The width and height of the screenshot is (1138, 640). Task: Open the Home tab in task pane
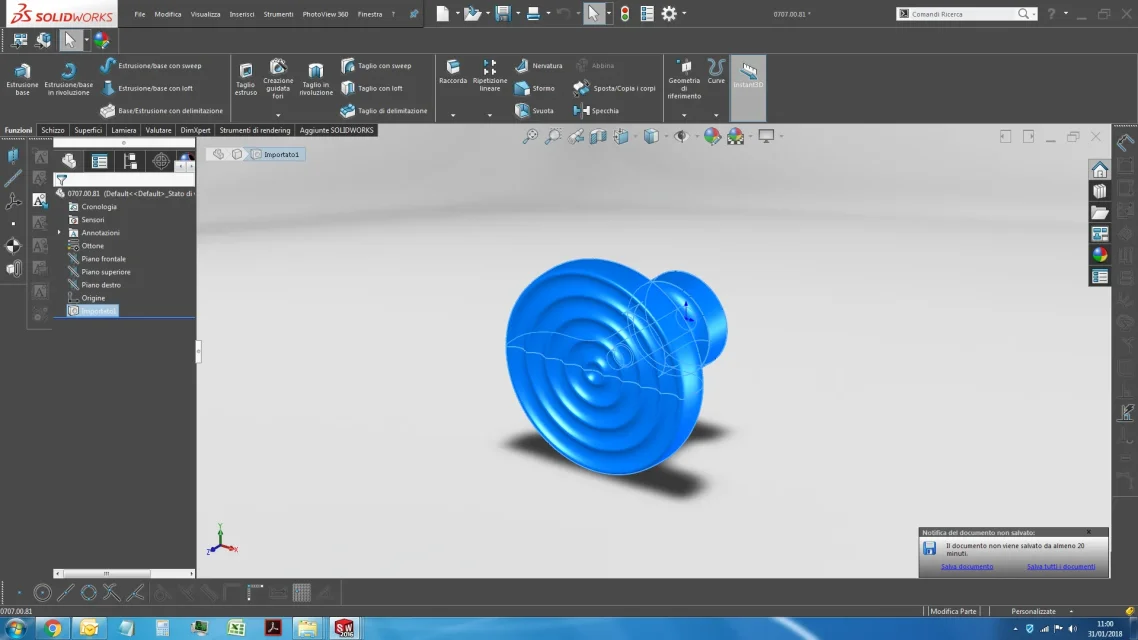tap(1100, 170)
